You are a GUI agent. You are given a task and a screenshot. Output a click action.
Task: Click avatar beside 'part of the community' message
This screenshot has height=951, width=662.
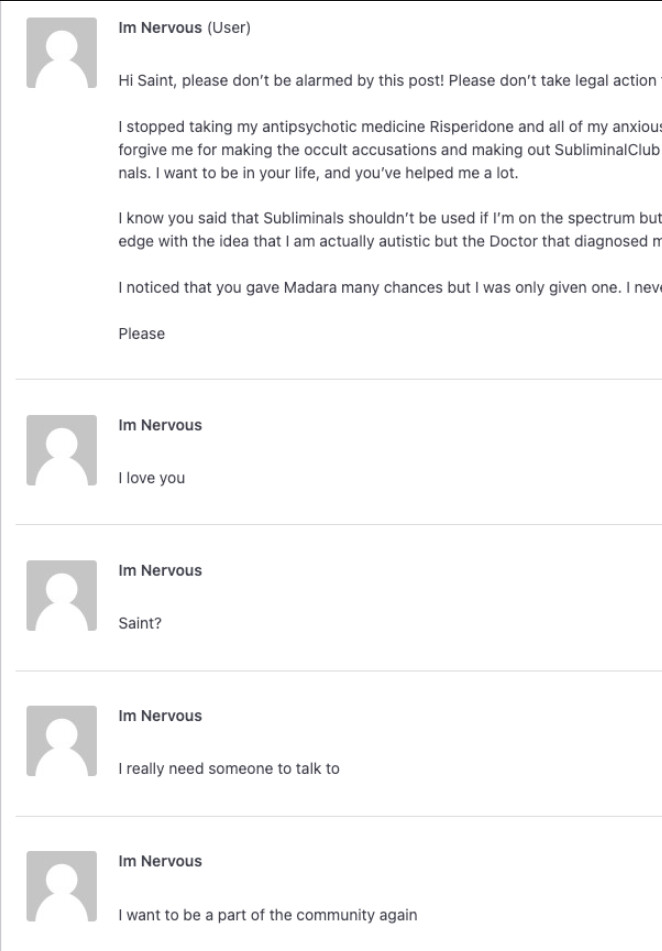pos(61,886)
